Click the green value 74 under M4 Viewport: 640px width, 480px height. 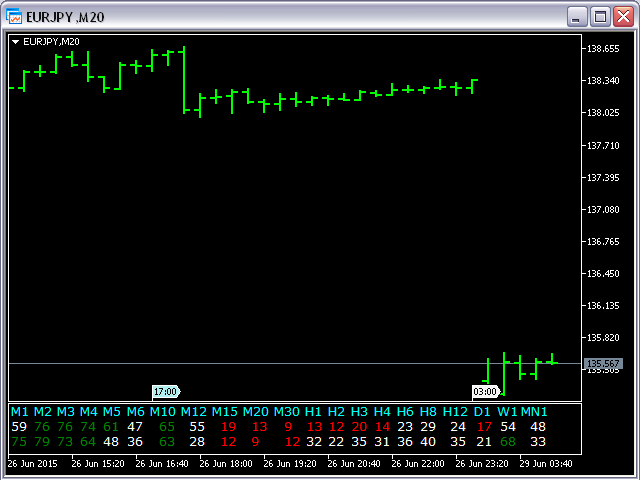88,427
